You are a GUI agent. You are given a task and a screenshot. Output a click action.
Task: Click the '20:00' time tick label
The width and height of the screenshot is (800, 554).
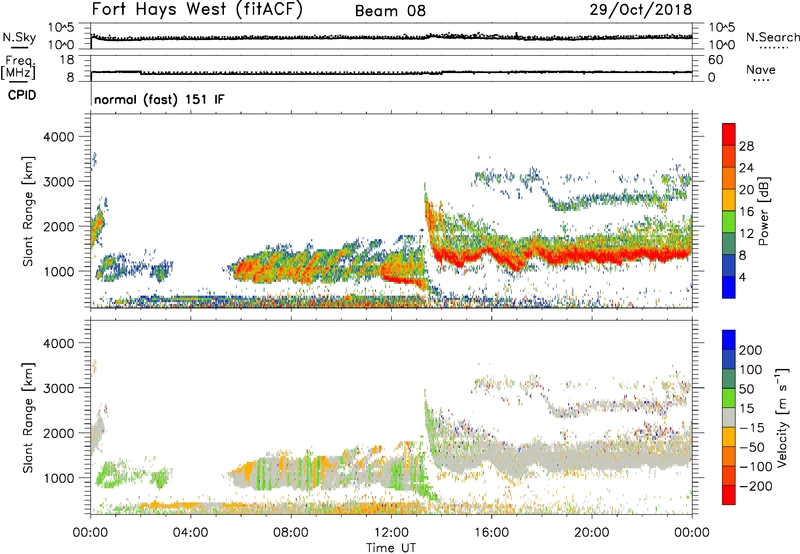[591, 533]
